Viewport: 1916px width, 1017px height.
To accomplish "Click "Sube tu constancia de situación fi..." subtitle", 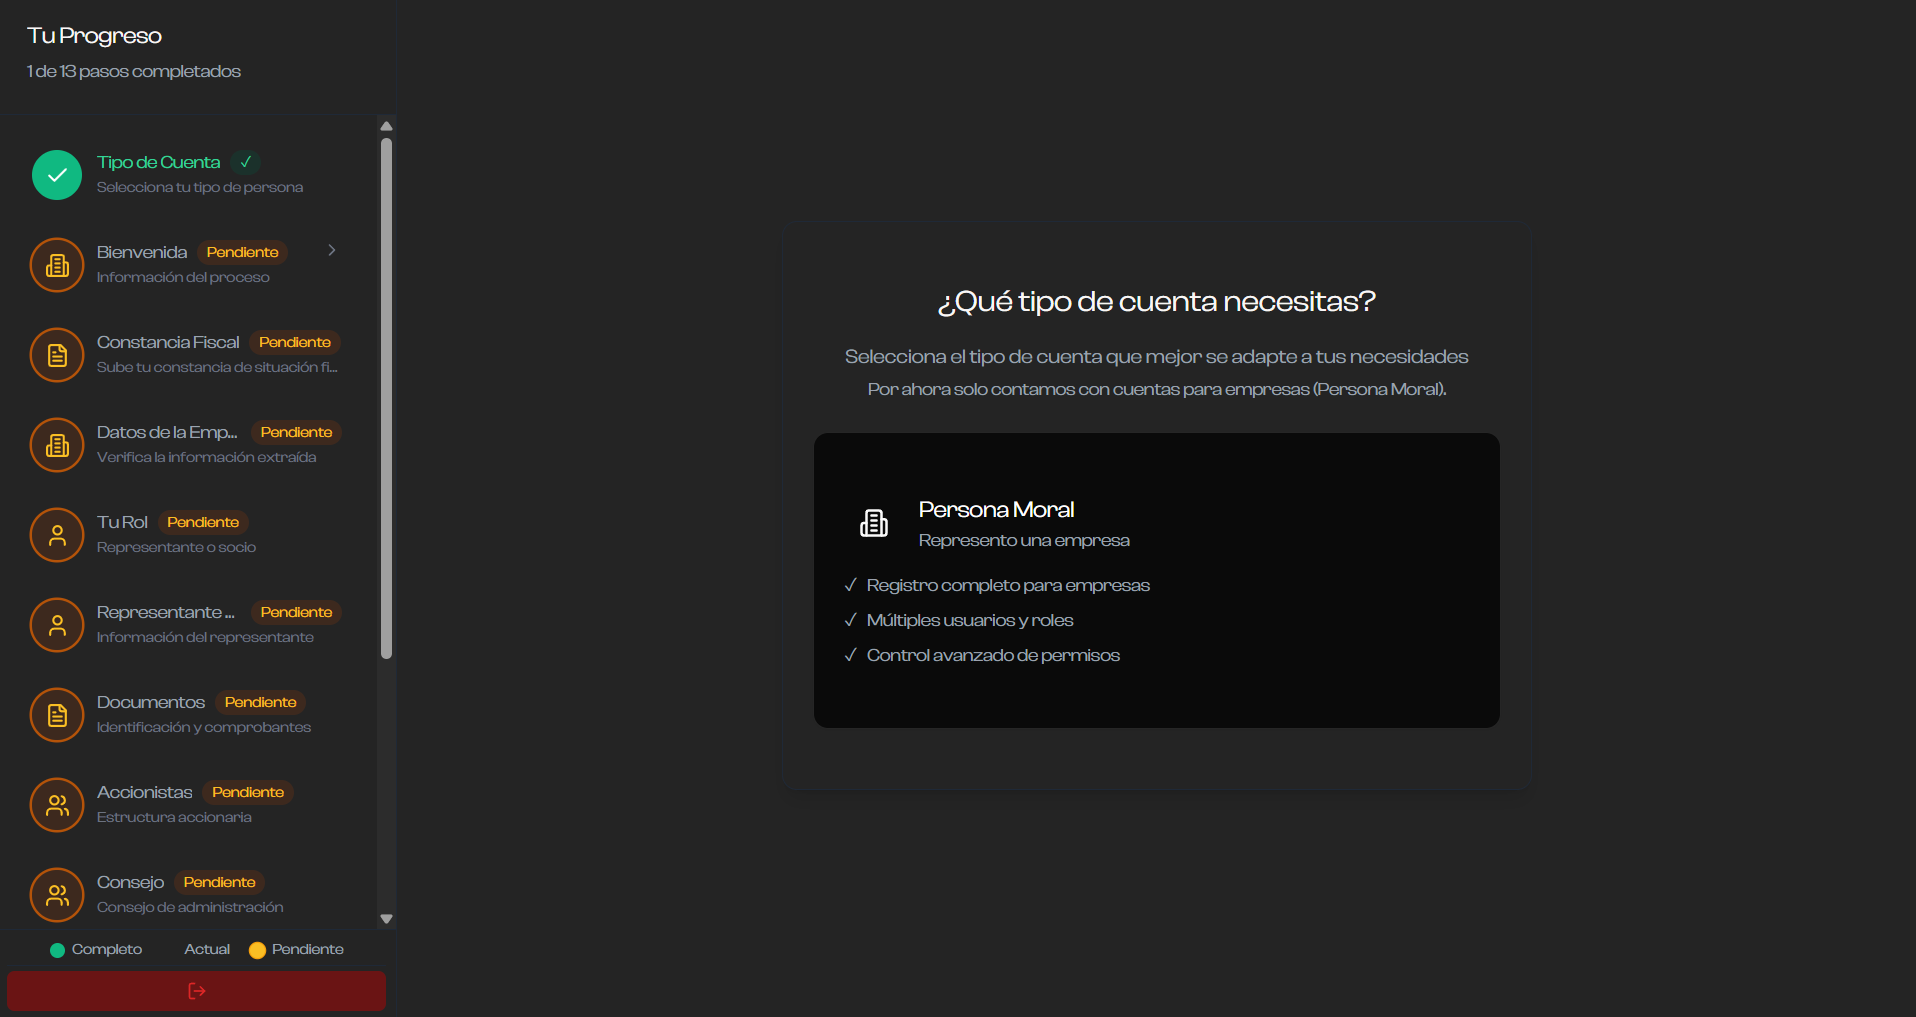I will point(217,367).
